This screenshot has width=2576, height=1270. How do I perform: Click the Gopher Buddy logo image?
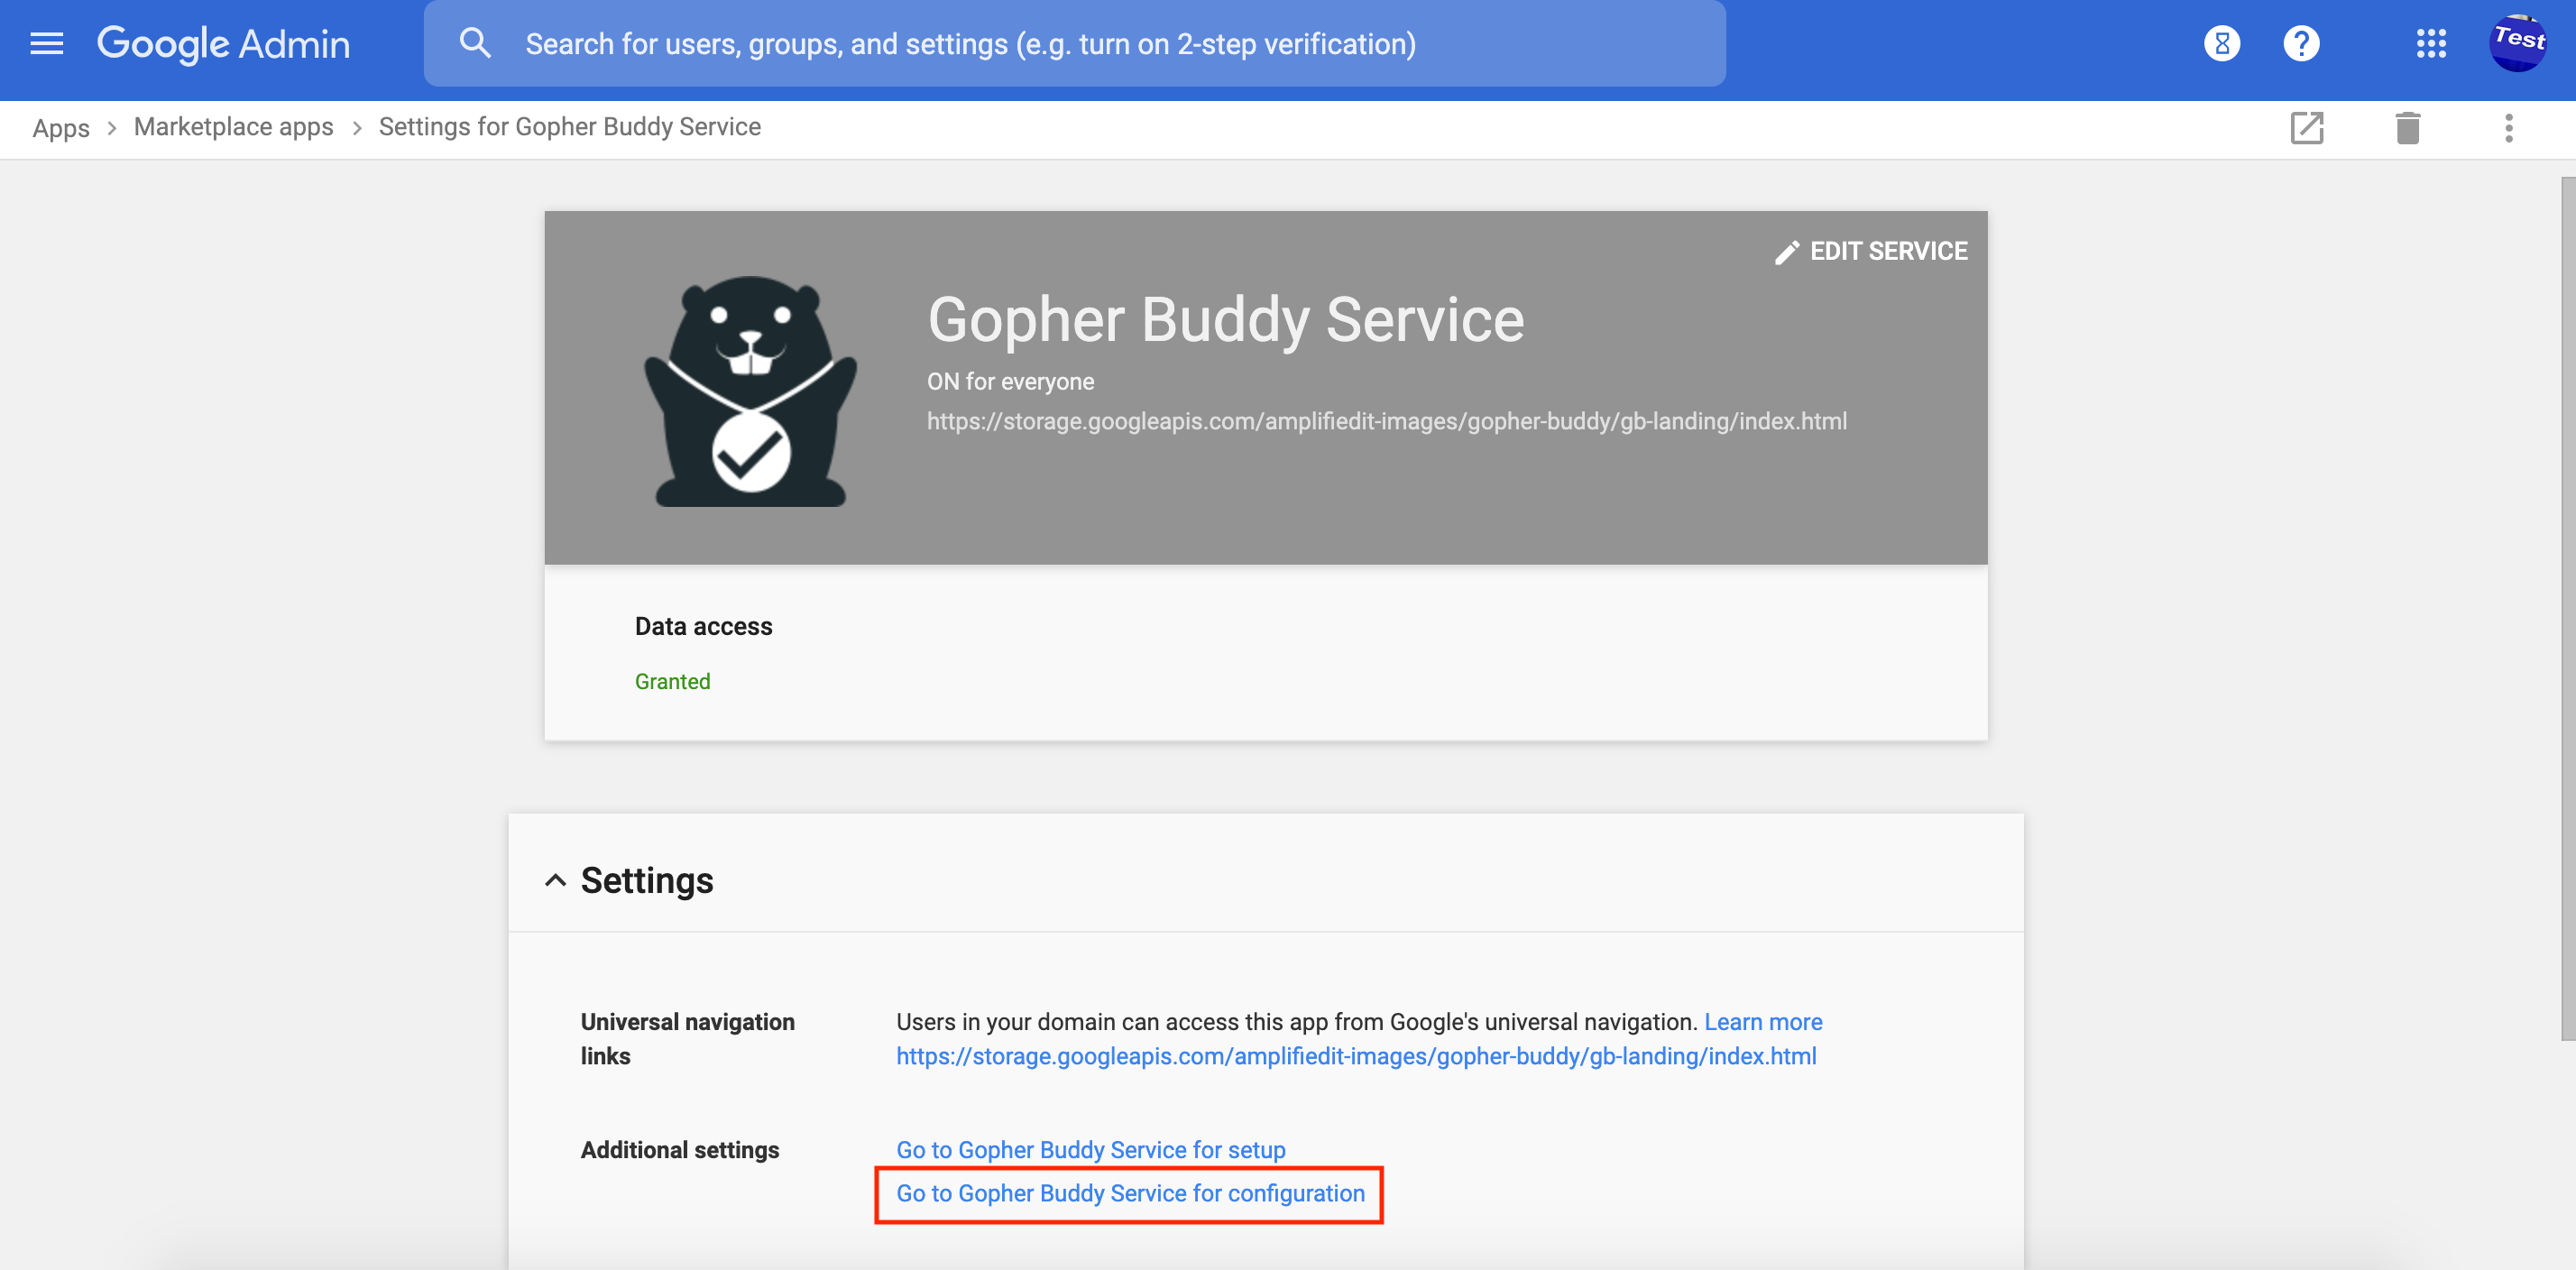click(x=750, y=390)
